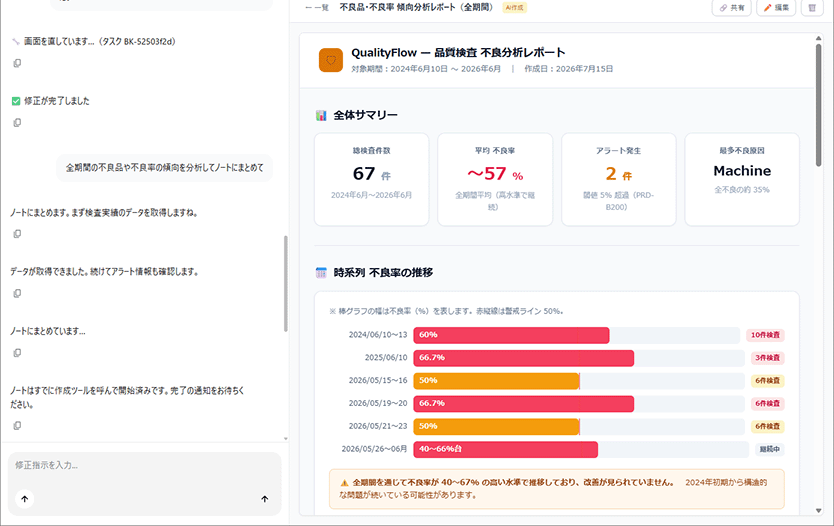Click the 時系列 不良率の推移 heading
The image size is (834, 526).
(383, 273)
